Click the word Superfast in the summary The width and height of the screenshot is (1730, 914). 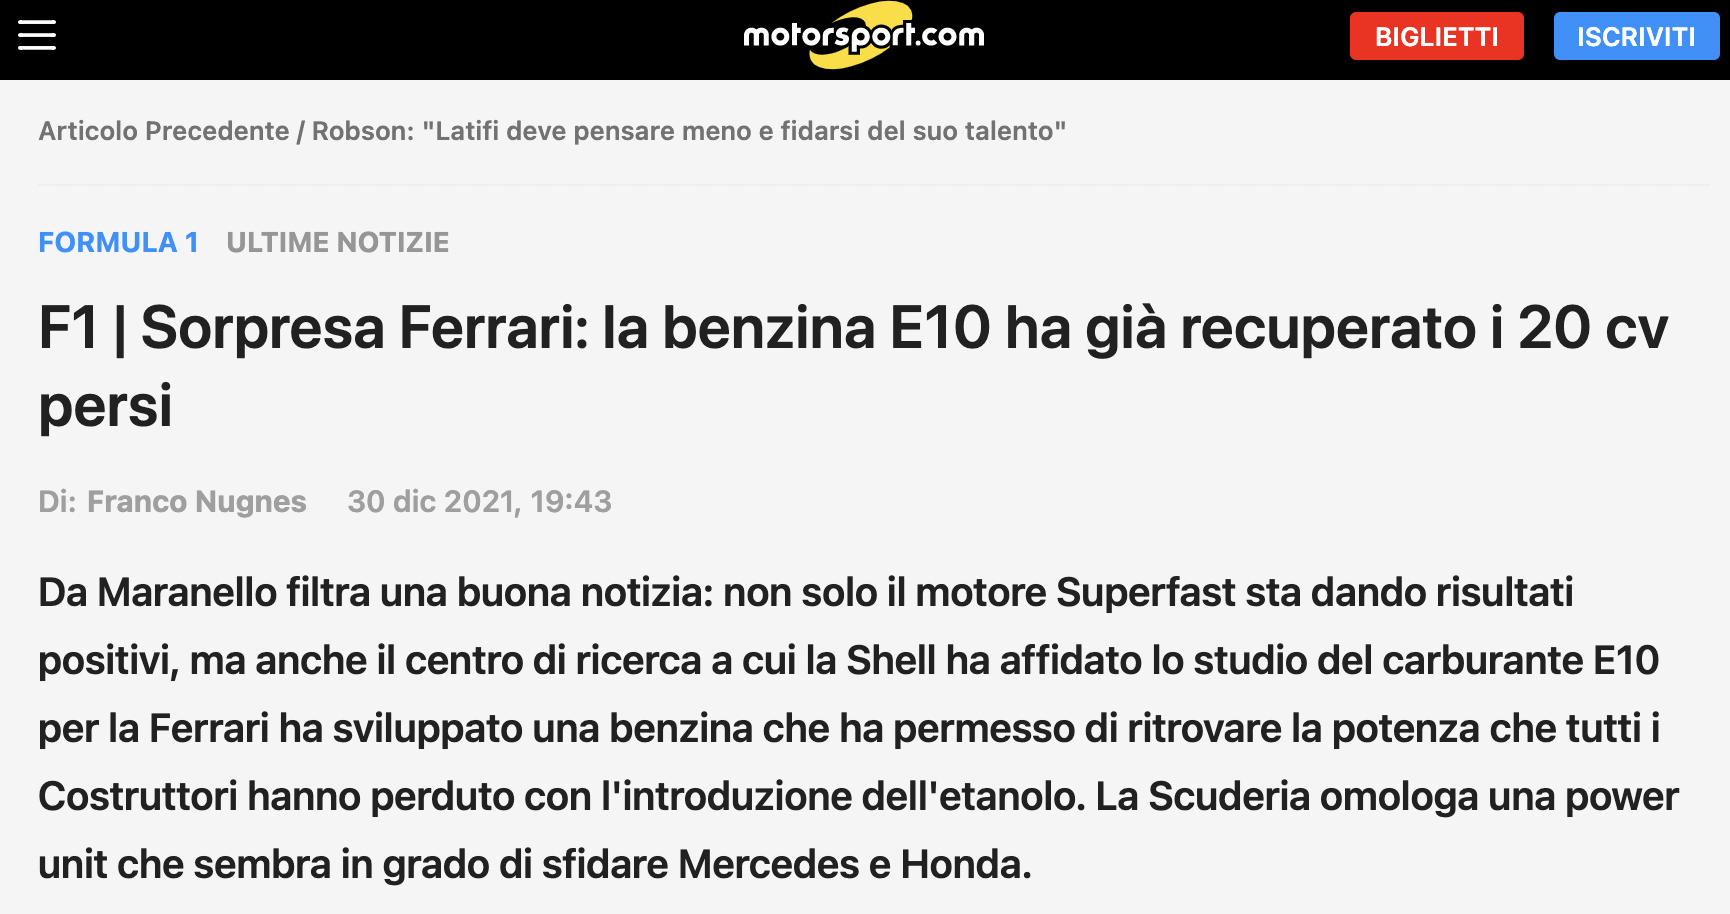click(1146, 592)
